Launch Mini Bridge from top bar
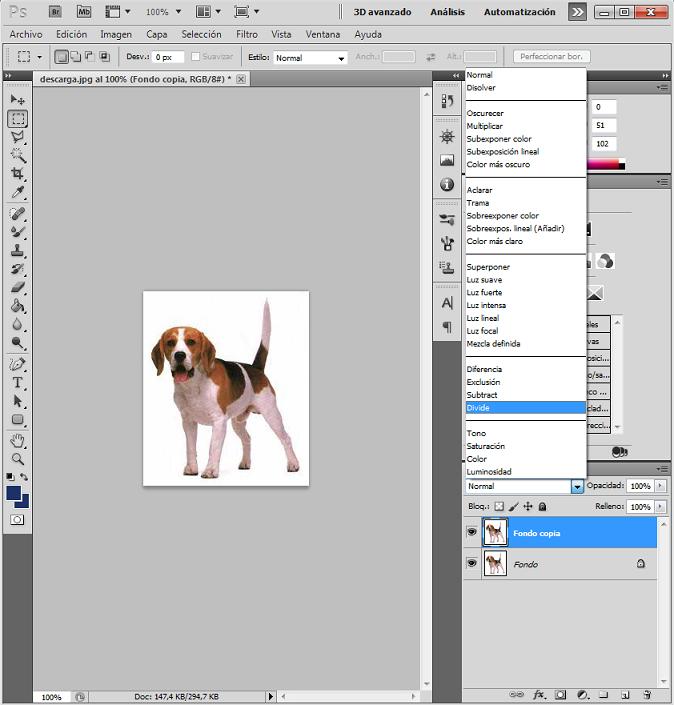The width and height of the screenshot is (674, 705). [84, 12]
